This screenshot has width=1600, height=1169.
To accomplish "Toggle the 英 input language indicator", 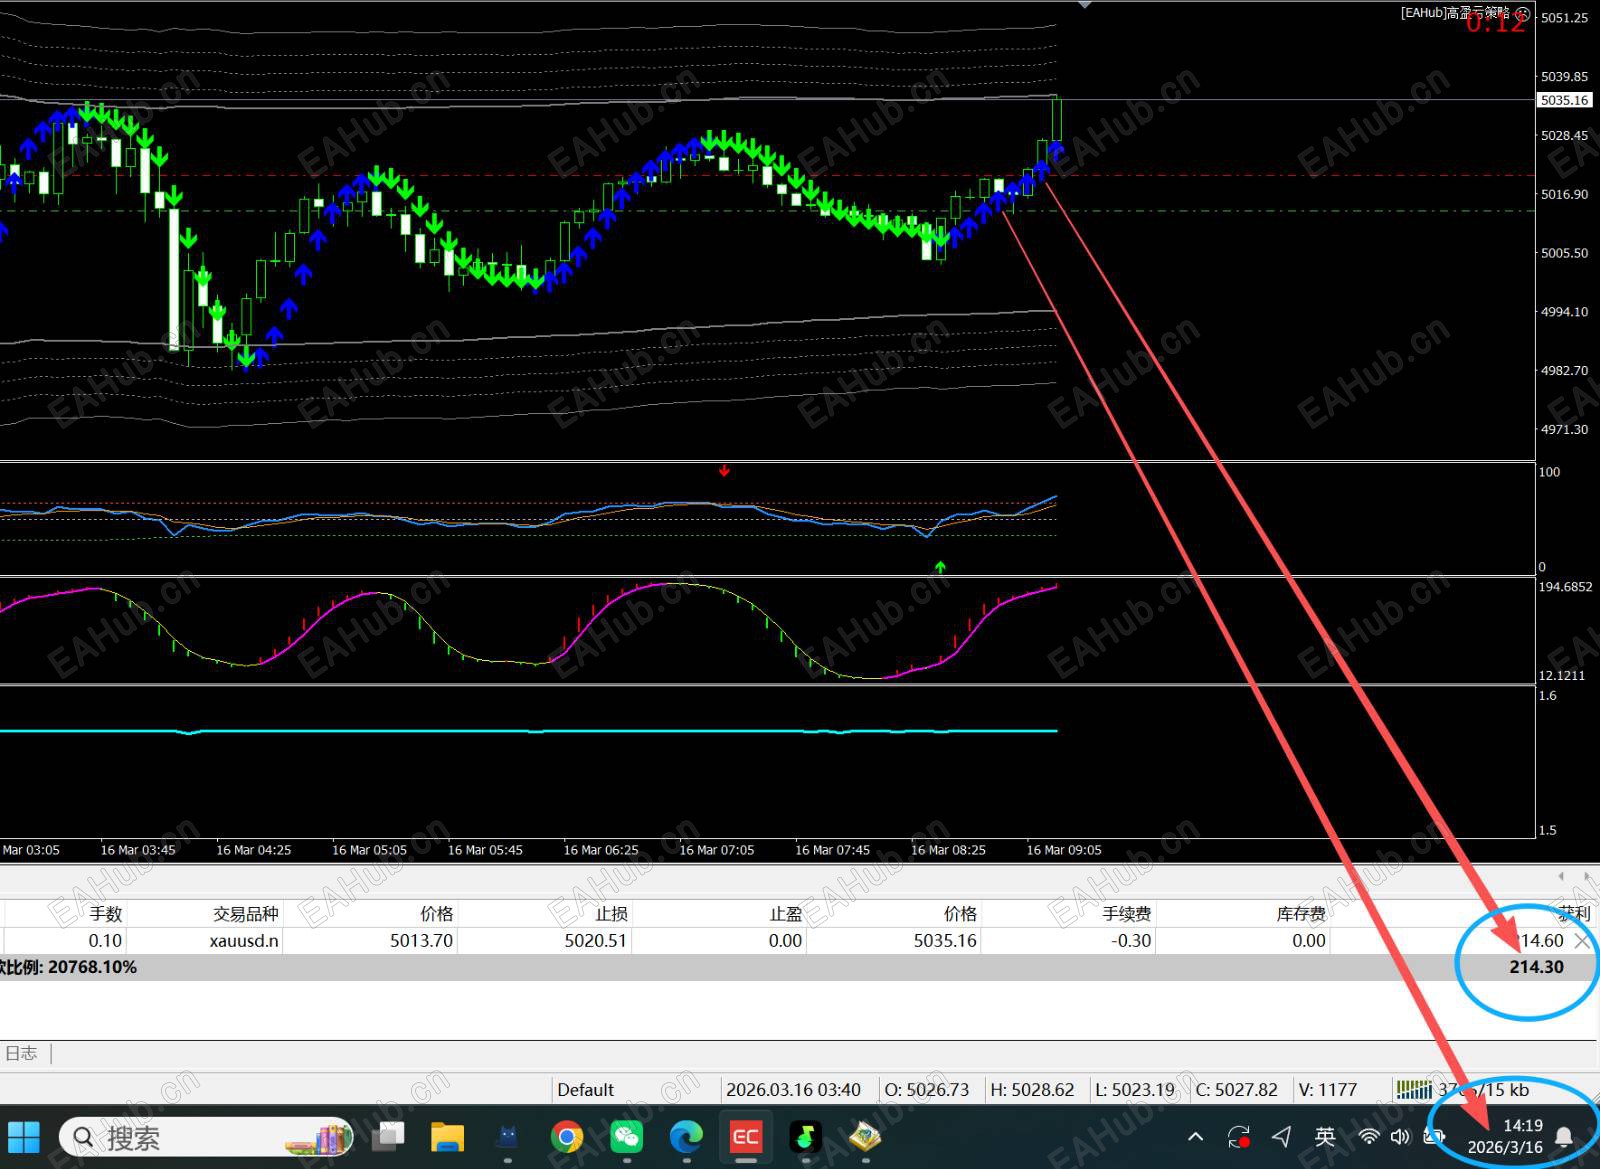I will tap(1325, 1136).
